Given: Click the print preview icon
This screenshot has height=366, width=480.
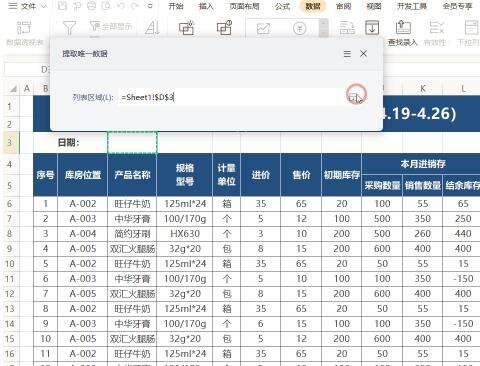Looking at the screenshot, I should [106, 6].
